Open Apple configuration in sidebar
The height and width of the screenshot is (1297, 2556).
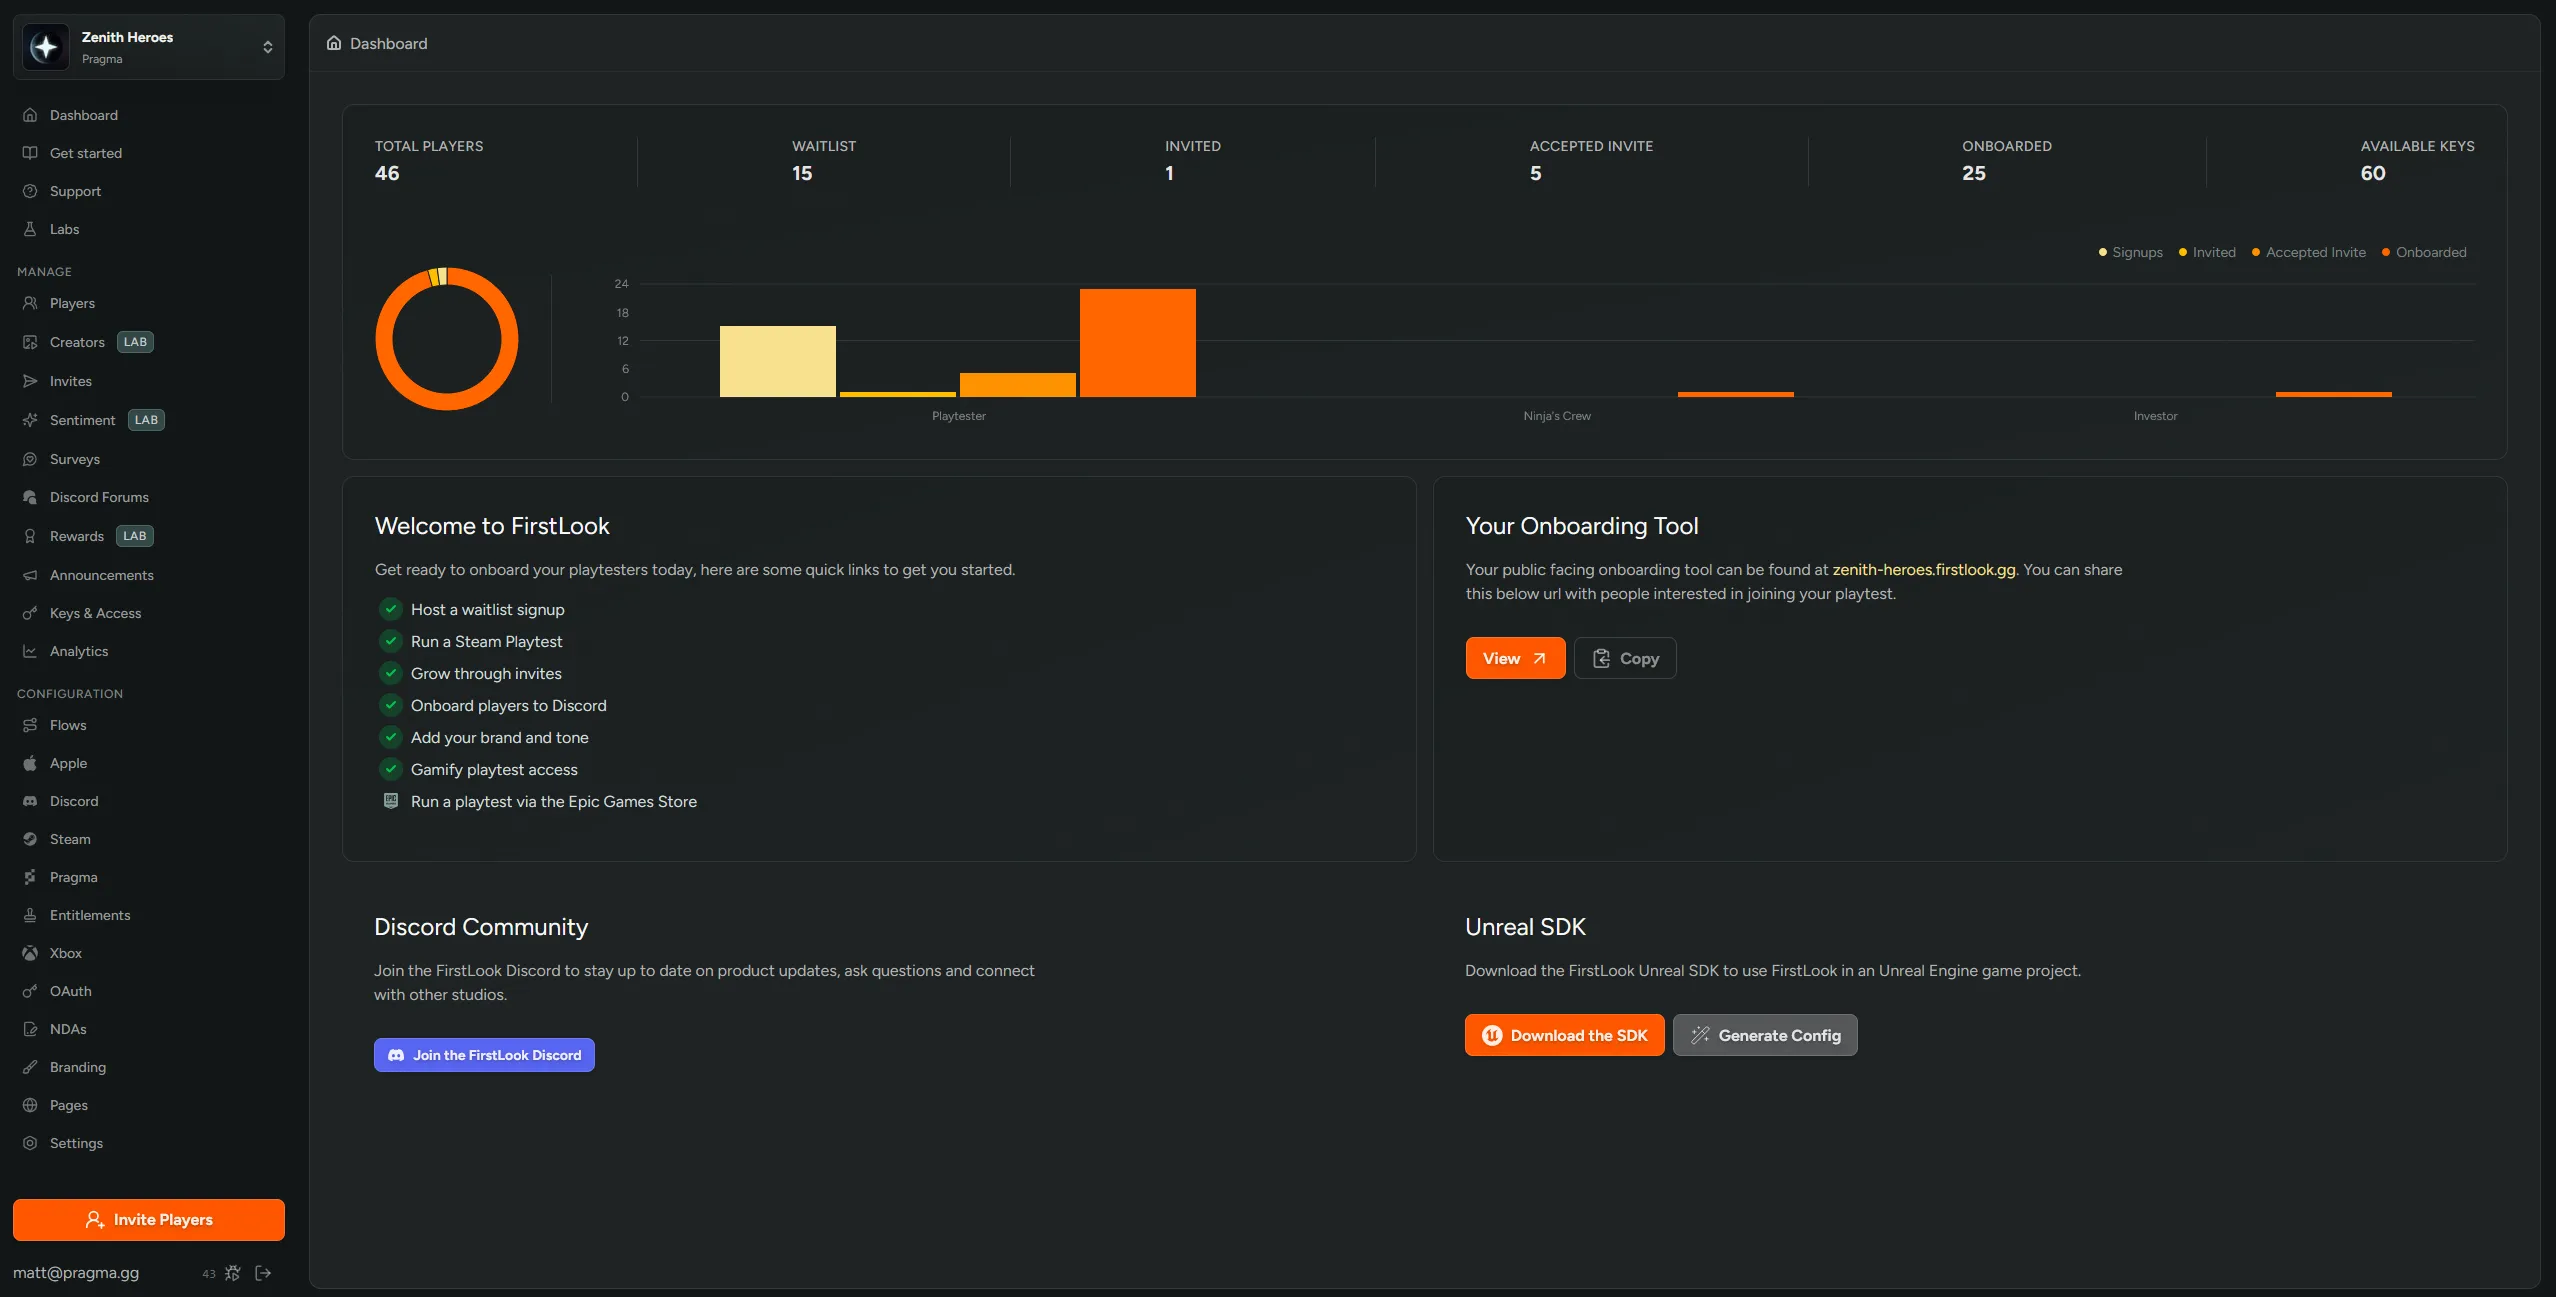(x=68, y=763)
